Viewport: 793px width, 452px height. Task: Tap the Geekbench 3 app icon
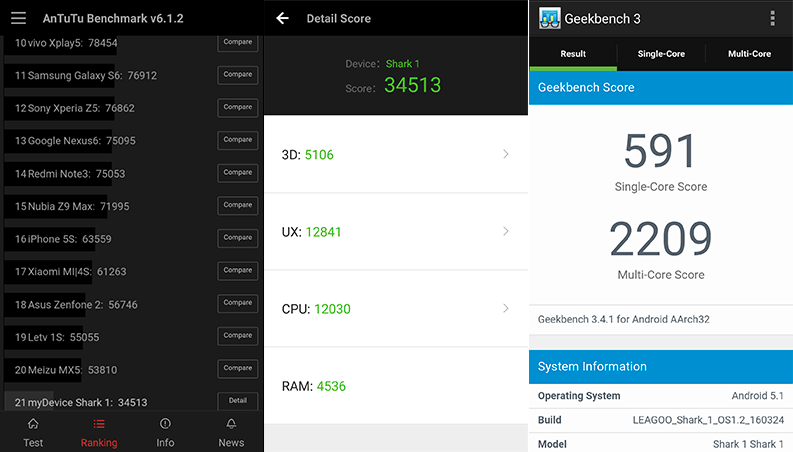(x=549, y=18)
